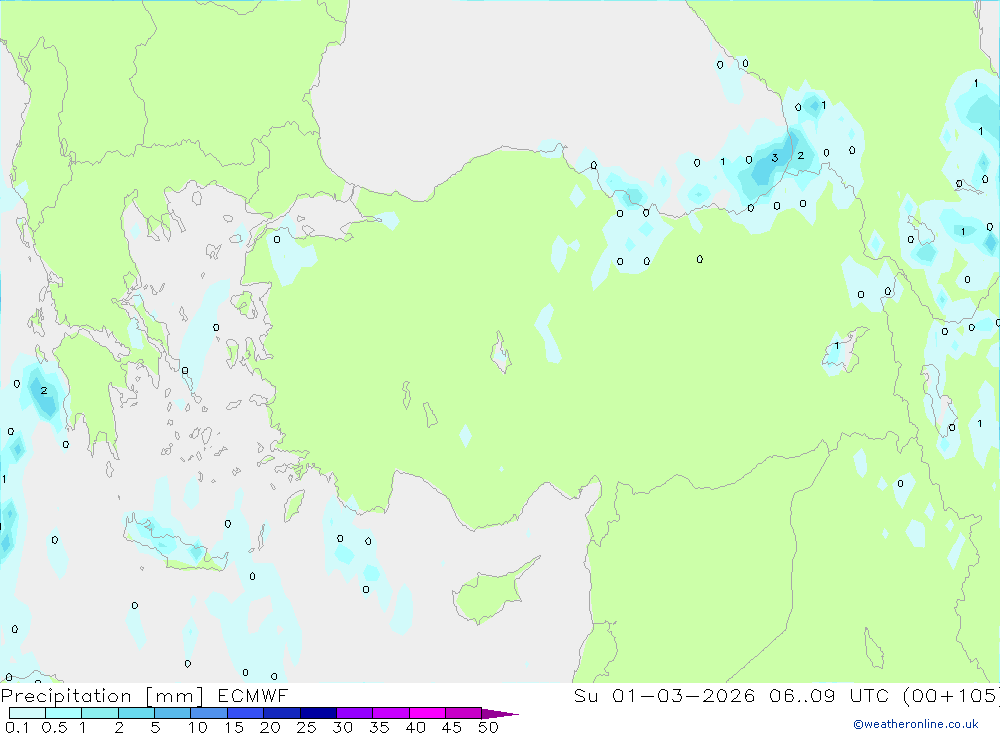Click the 10–15 mm legend color swatch
The image size is (1000, 733).
tap(209, 713)
